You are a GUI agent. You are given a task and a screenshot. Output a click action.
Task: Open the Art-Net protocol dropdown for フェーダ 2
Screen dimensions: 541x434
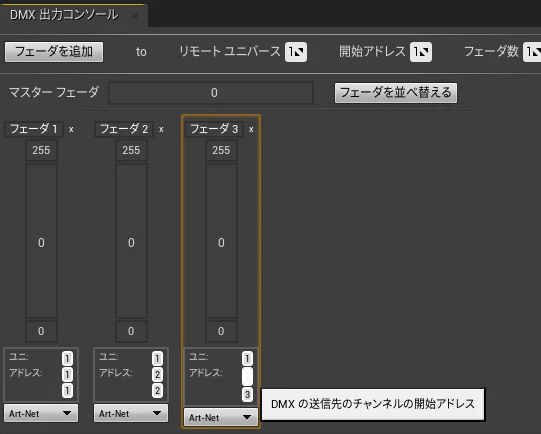pyautogui.click(x=131, y=413)
